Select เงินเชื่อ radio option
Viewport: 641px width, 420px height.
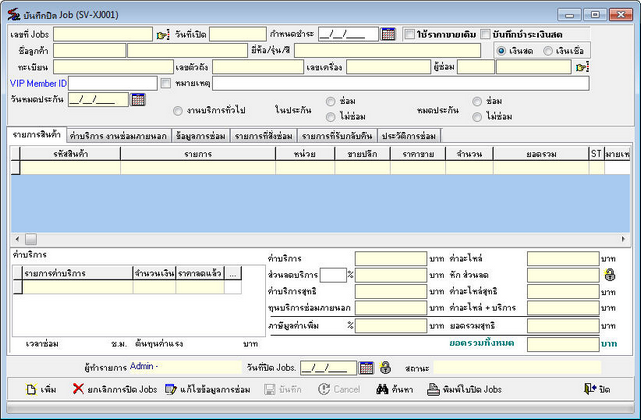tap(548, 51)
